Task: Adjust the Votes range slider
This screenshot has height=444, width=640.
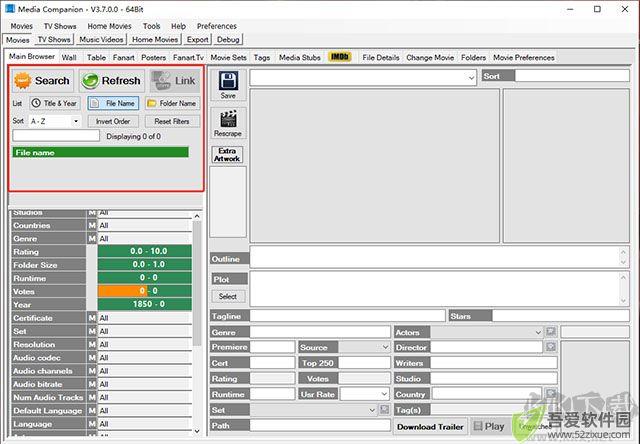Action: coord(145,291)
